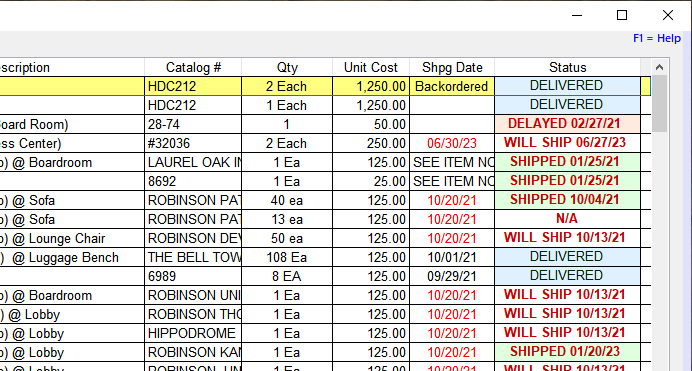
Task: Select the DELAYED 02/27/21 status cell
Action: pos(568,124)
